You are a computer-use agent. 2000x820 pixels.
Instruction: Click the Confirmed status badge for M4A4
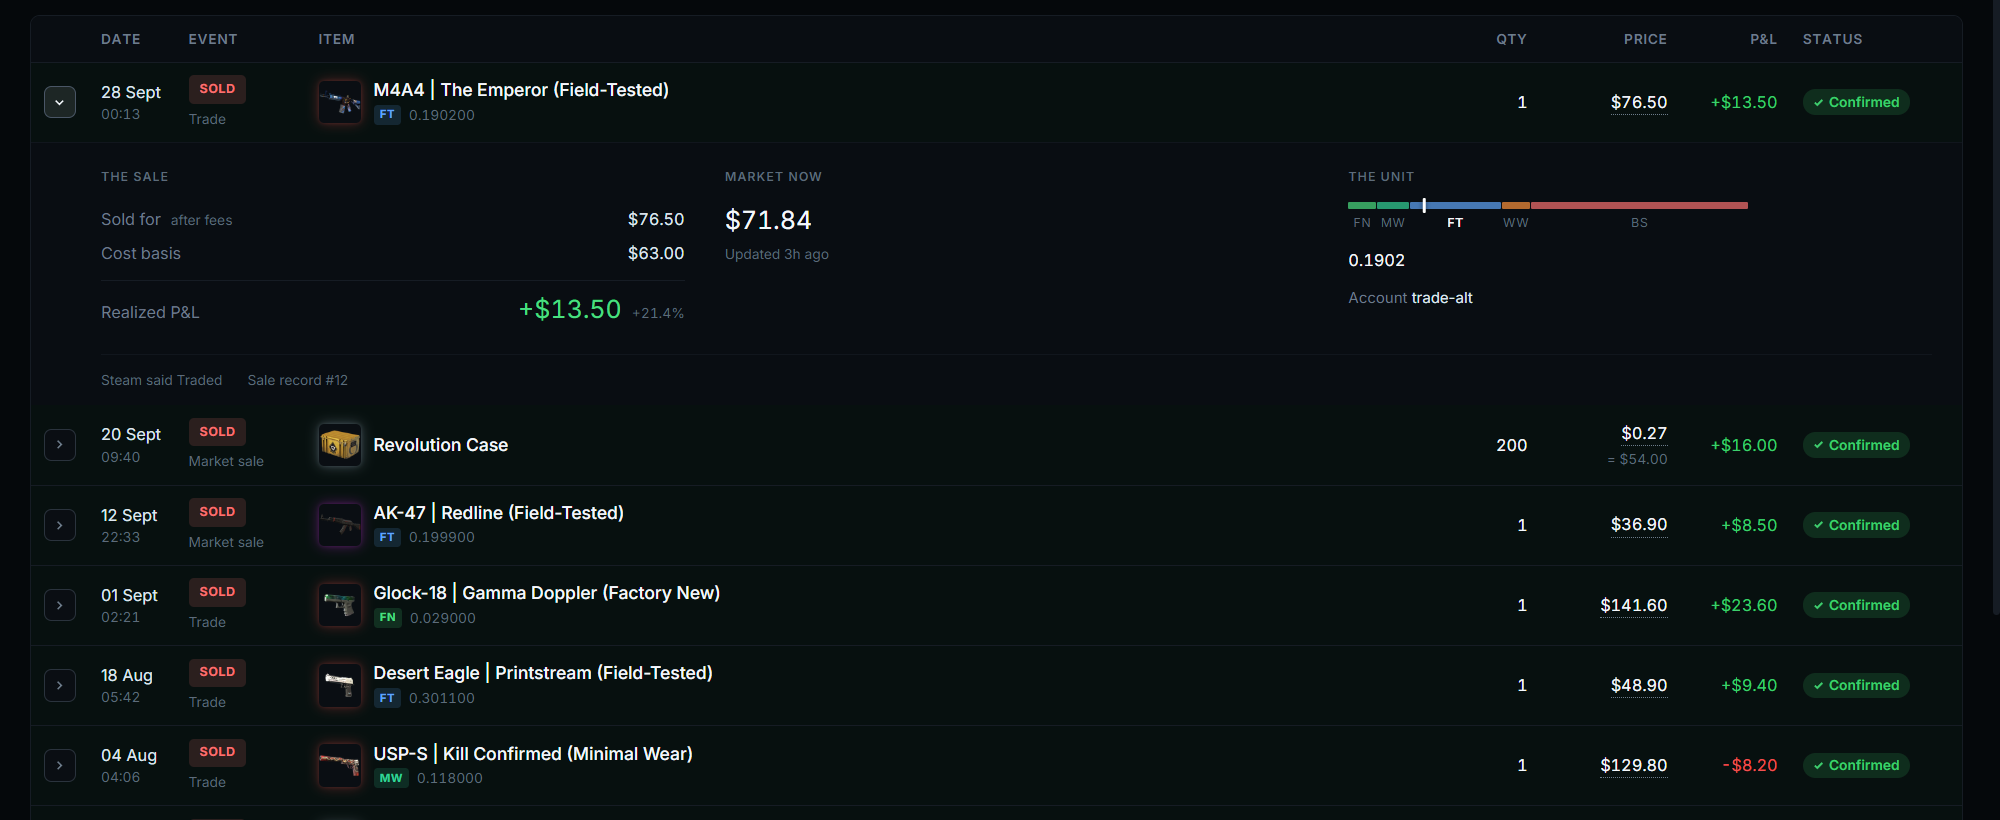point(1856,102)
